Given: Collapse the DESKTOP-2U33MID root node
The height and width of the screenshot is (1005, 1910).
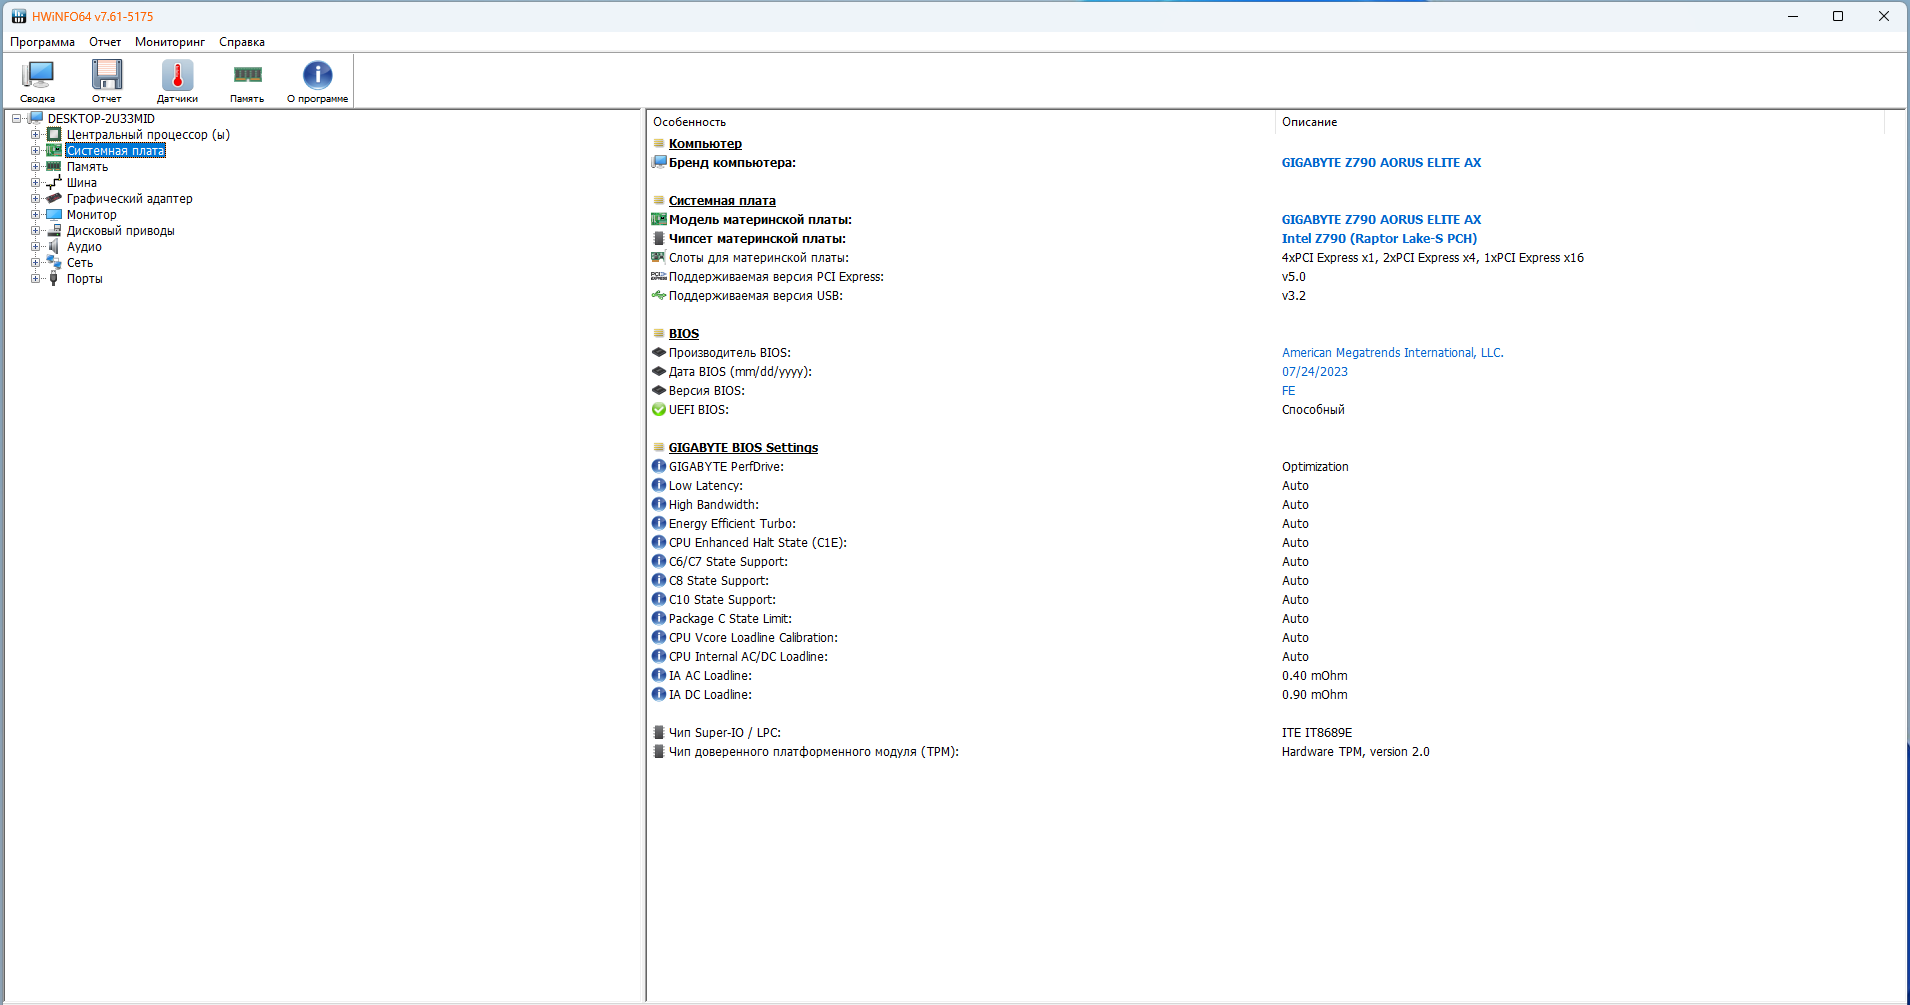Looking at the screenshot, I should click(17, 118).
